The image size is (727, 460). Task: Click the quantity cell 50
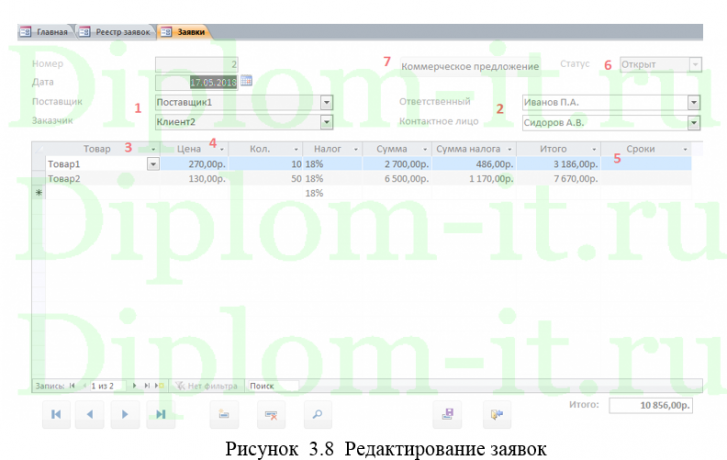tap(266, 179)
